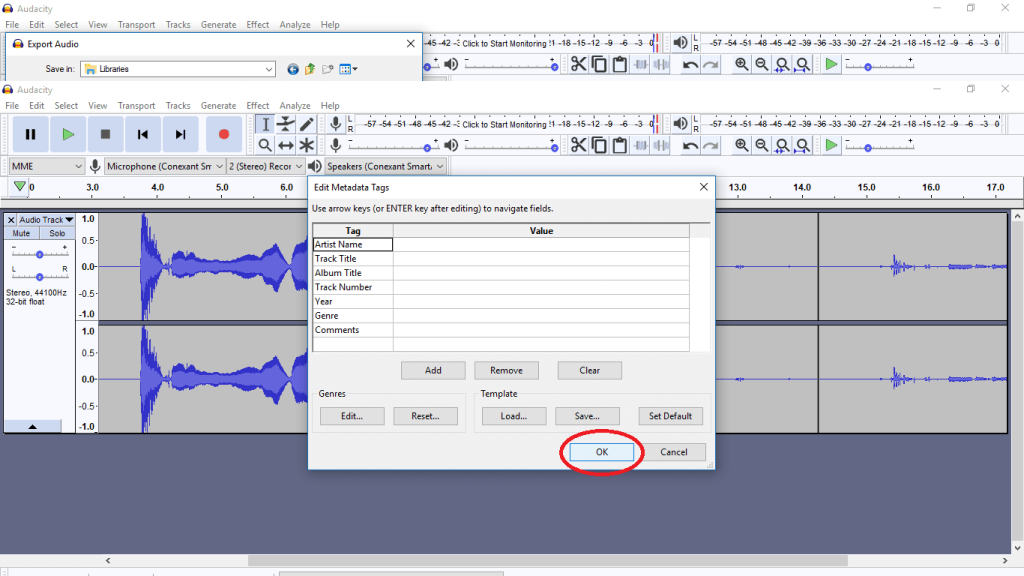1024x576 pixels.
Task: Click the back arrow icon in the Export Audio dialog
Action: [293, 69]
